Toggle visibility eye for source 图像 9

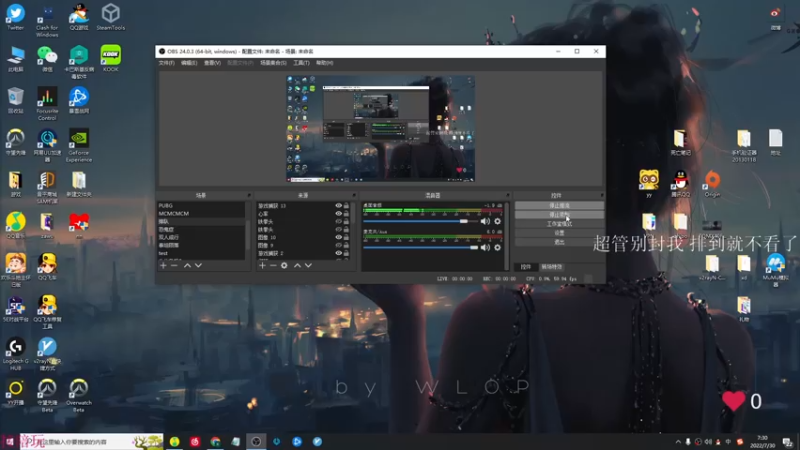click(338, 245)
